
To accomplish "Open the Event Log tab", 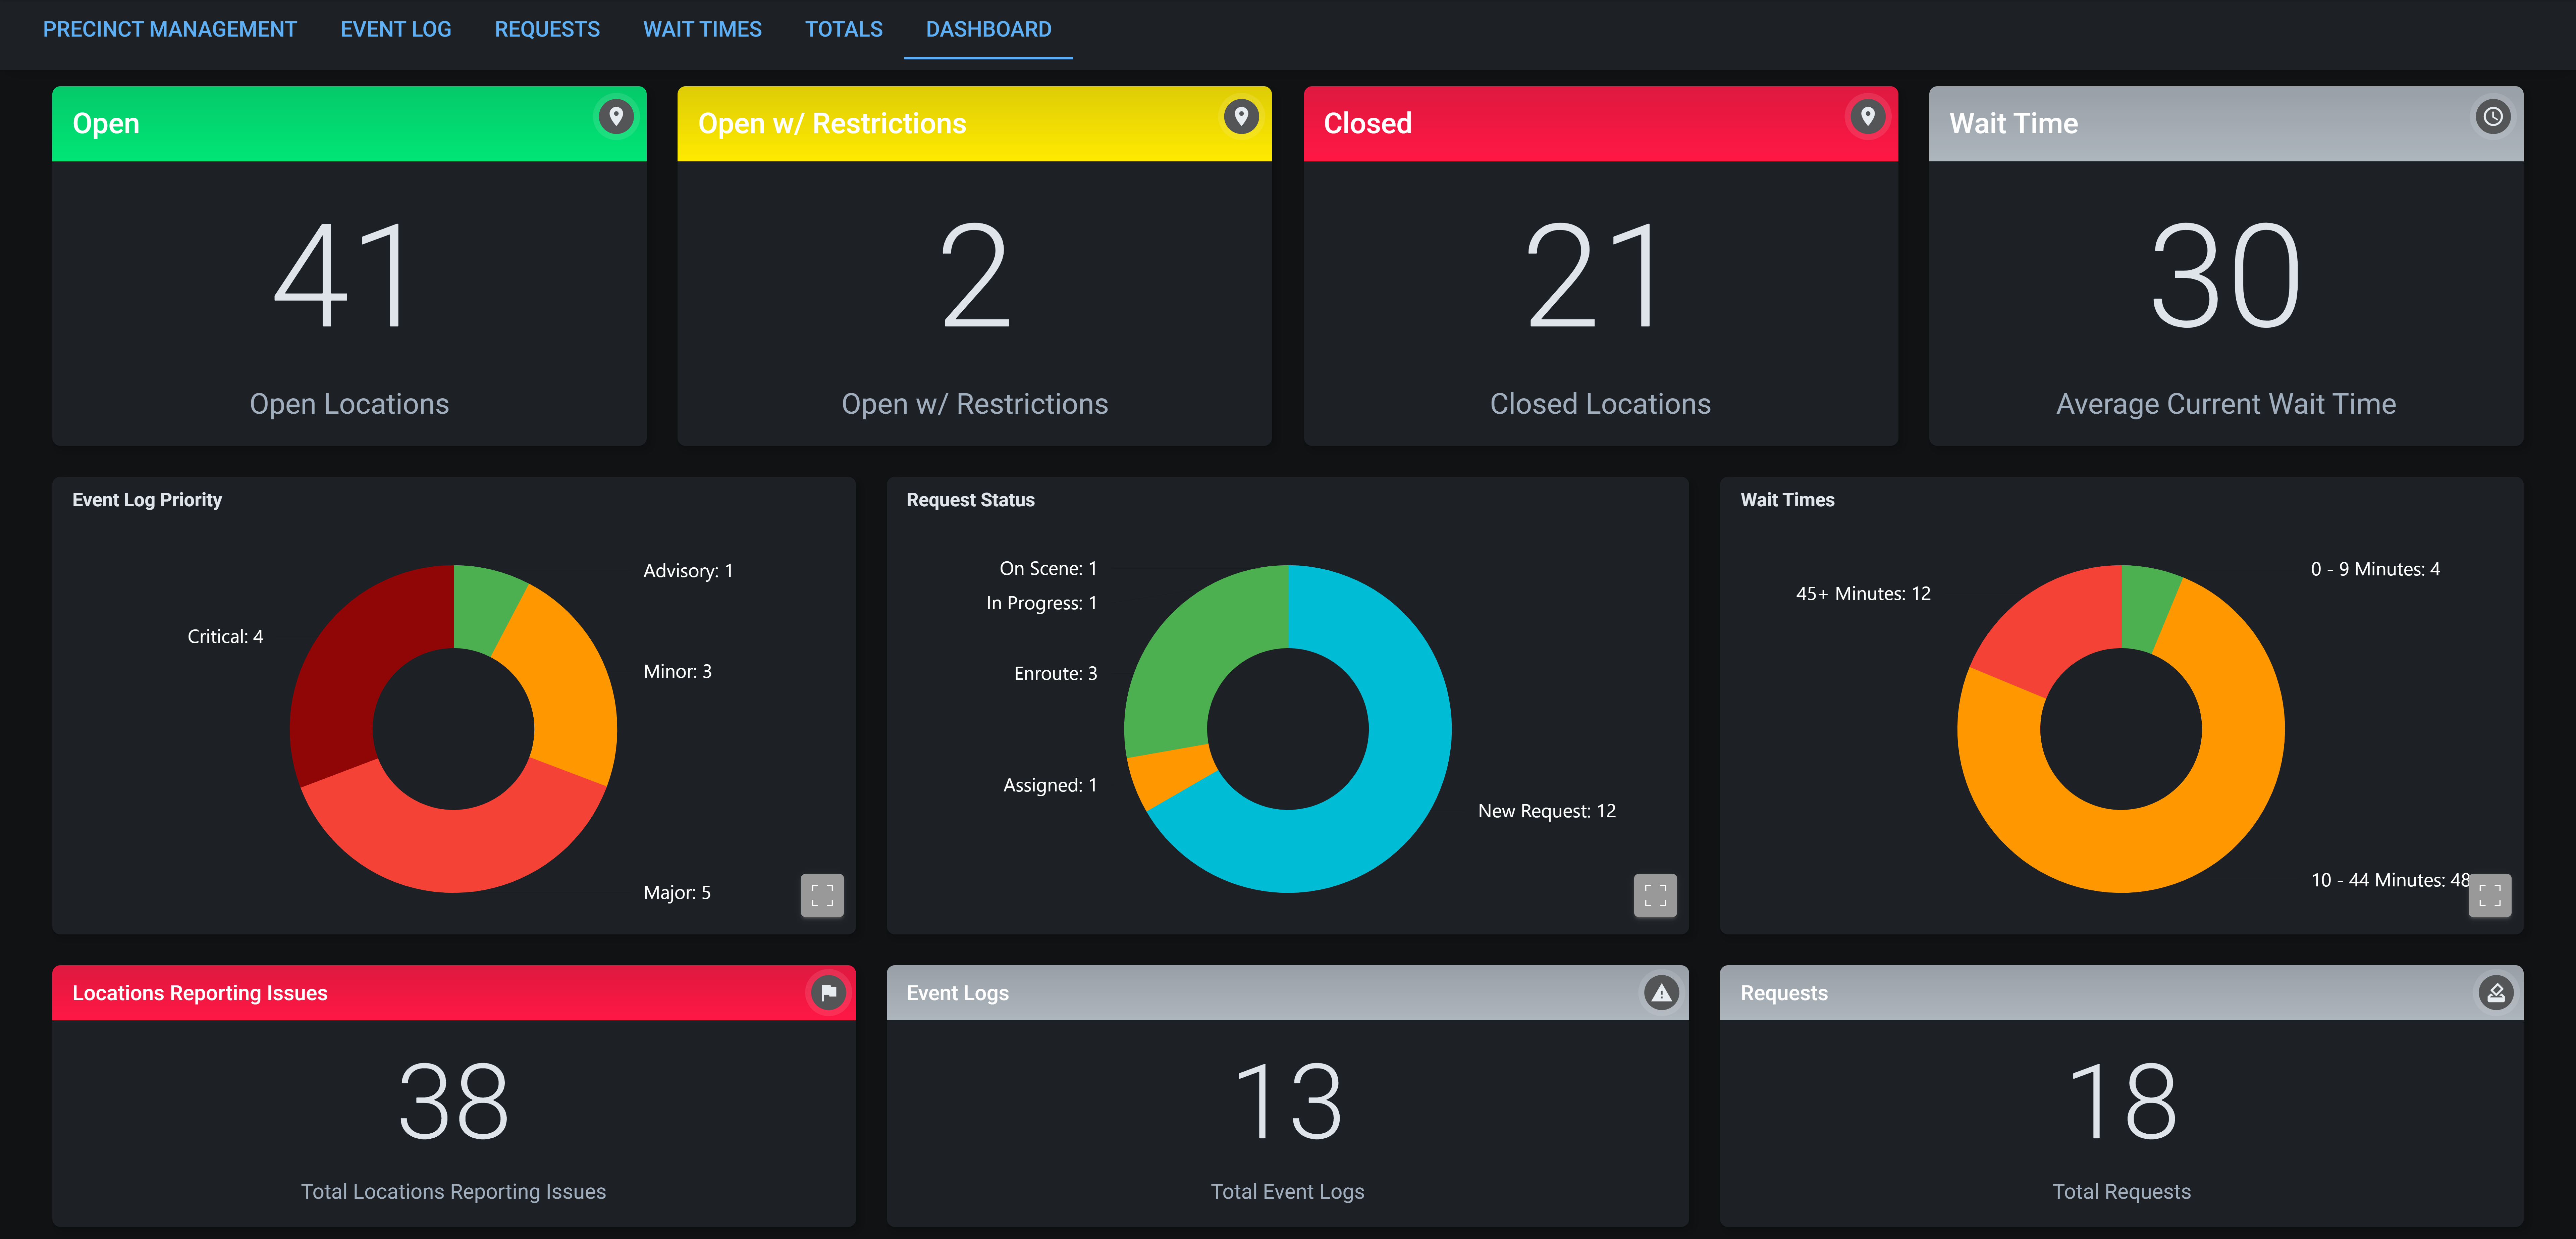I will tap(395, 29).
